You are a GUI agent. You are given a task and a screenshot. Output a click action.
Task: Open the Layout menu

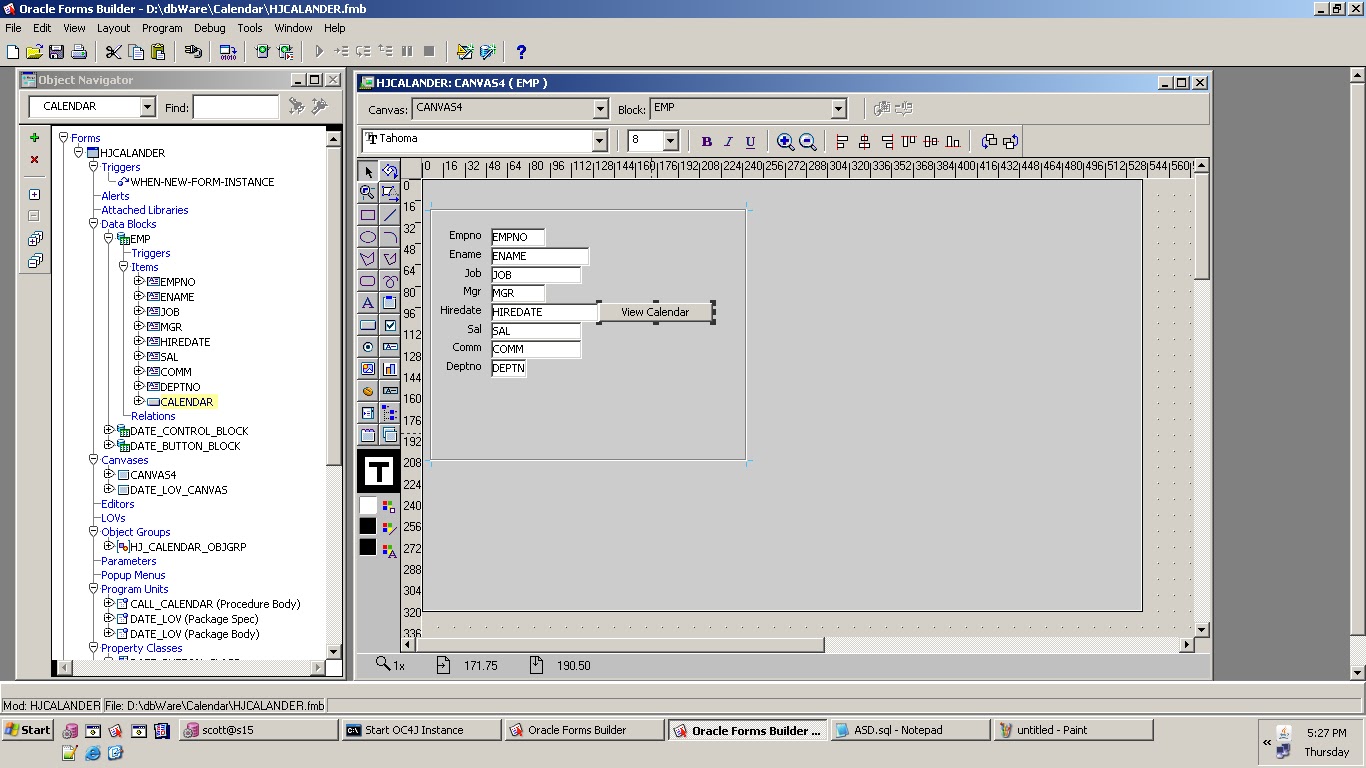[113, 28]
